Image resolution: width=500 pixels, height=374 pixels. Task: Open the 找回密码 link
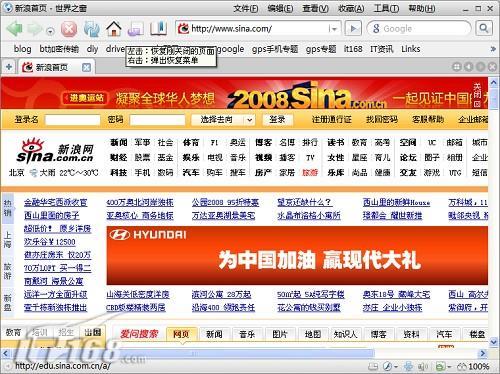[382, 119]
